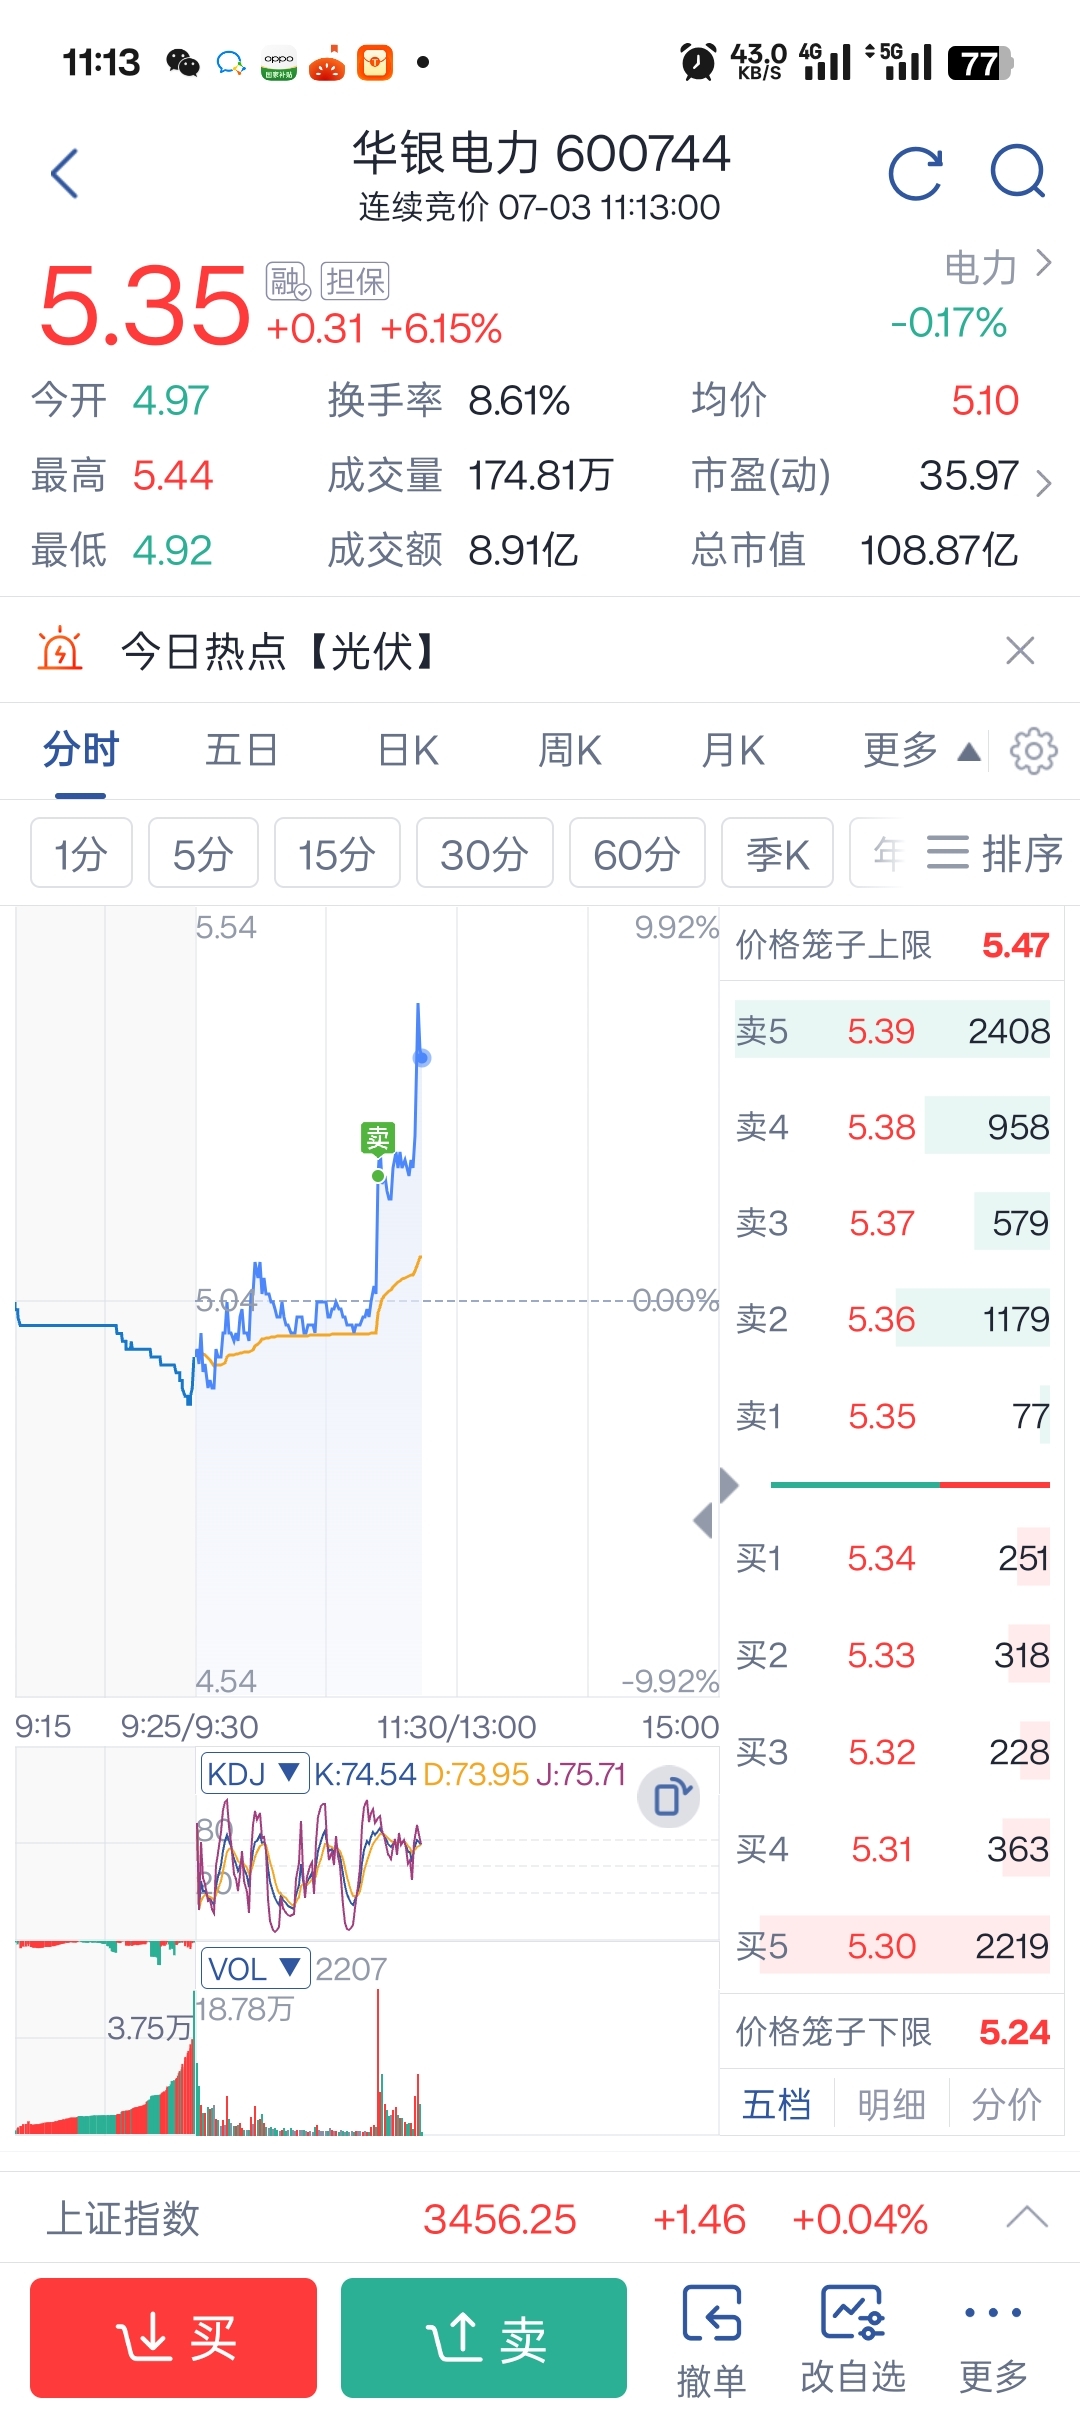This screenshot has height=2412, width=1080.
Task: Select the 季K interval chip
Action: coord(777,853)
